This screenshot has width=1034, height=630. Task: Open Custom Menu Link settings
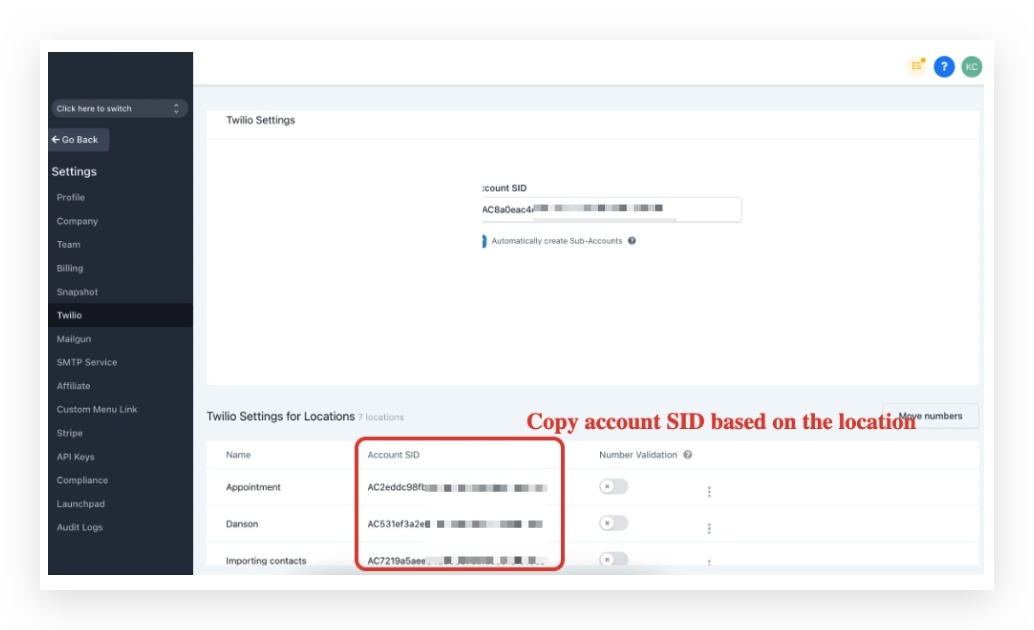pos(97,409)
